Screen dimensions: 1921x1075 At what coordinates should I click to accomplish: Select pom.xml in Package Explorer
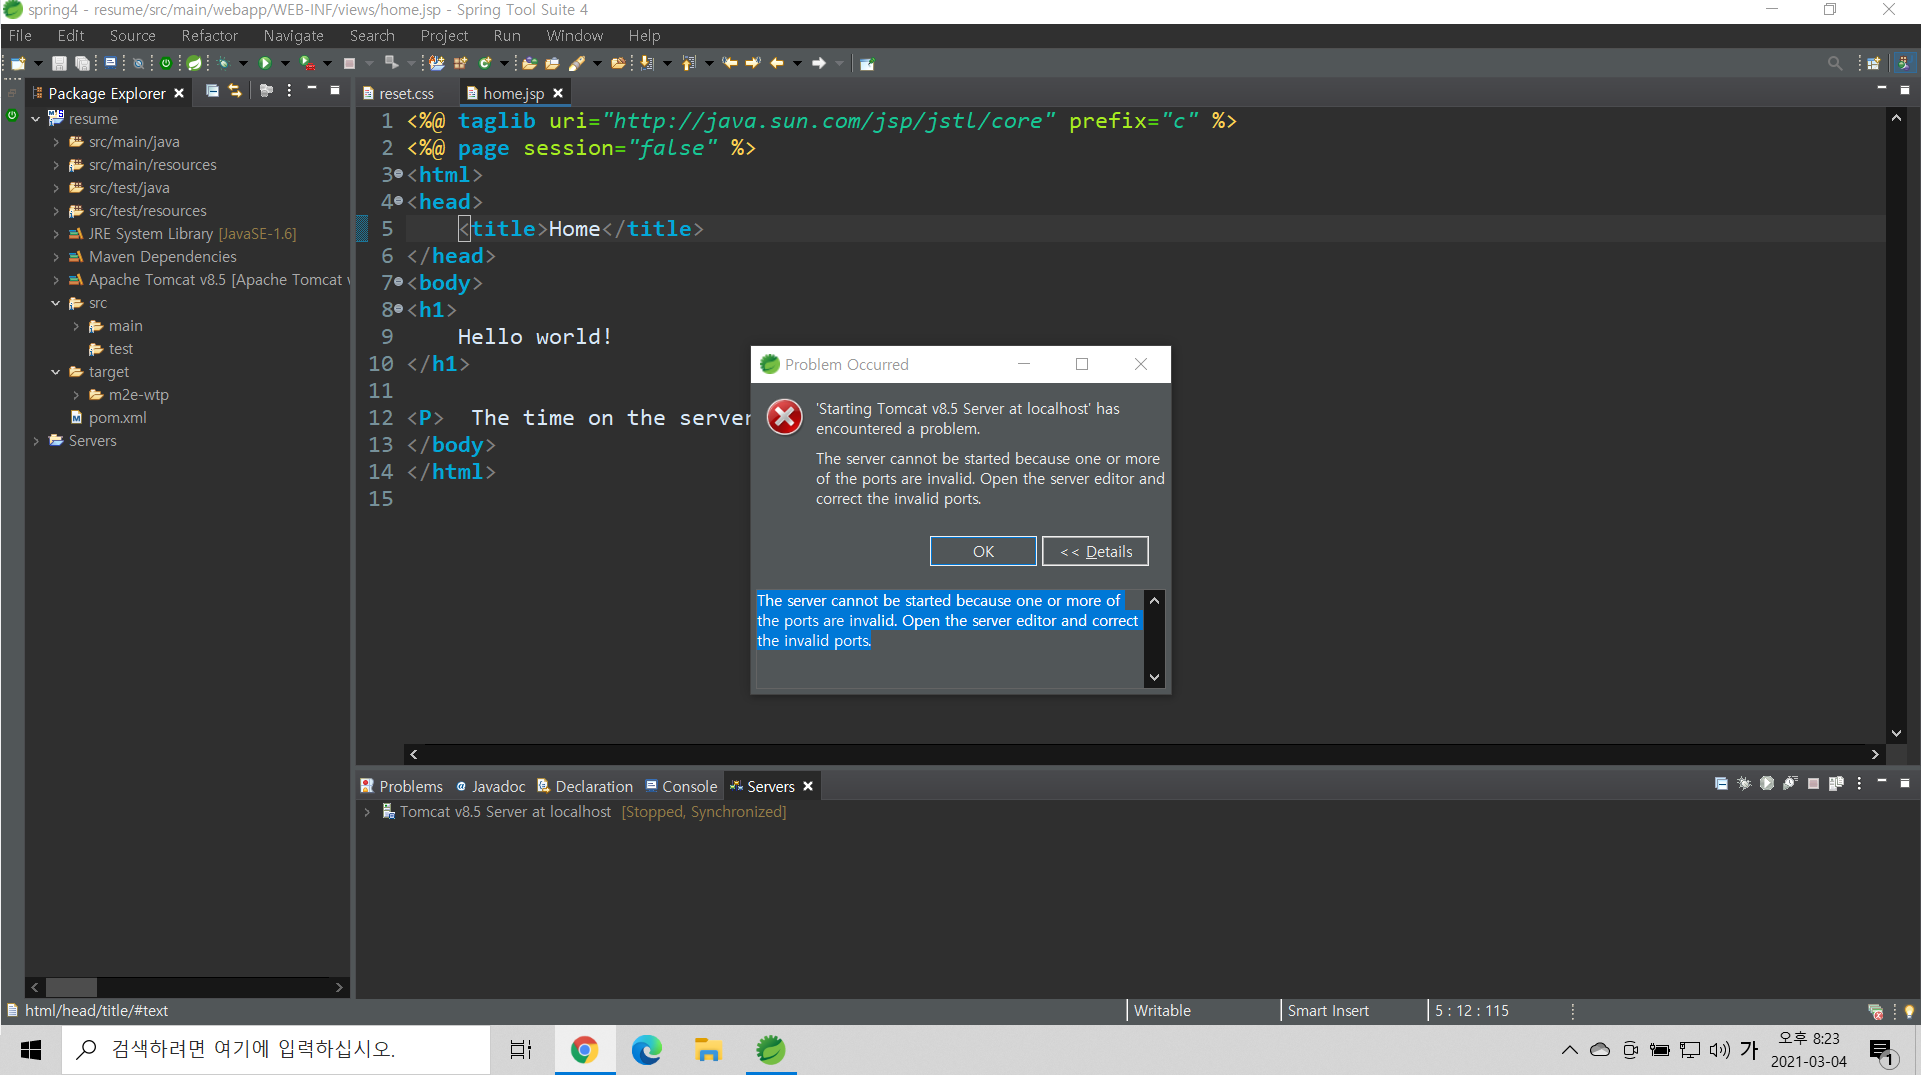click(117, 418)
